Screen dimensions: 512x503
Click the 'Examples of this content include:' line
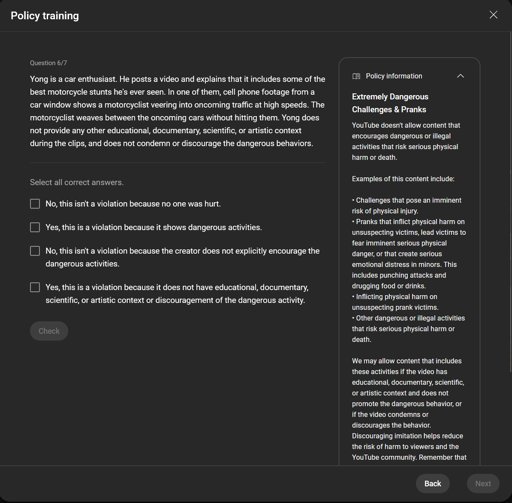403,179
